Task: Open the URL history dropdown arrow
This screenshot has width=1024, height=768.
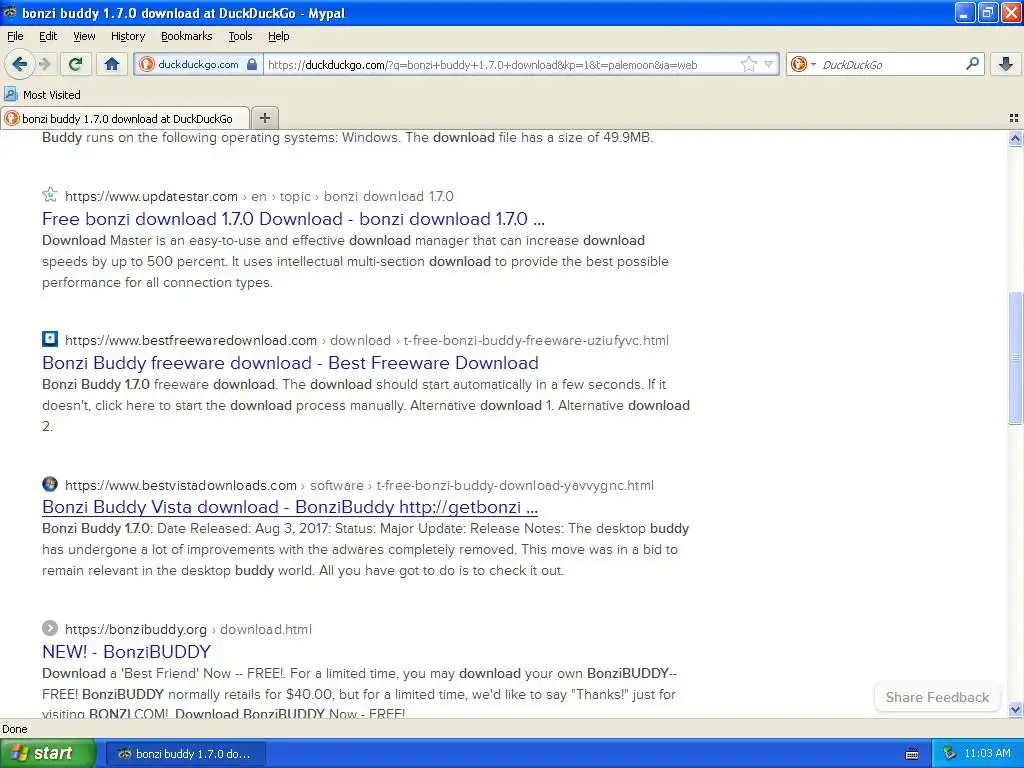Action: [769, 64]
